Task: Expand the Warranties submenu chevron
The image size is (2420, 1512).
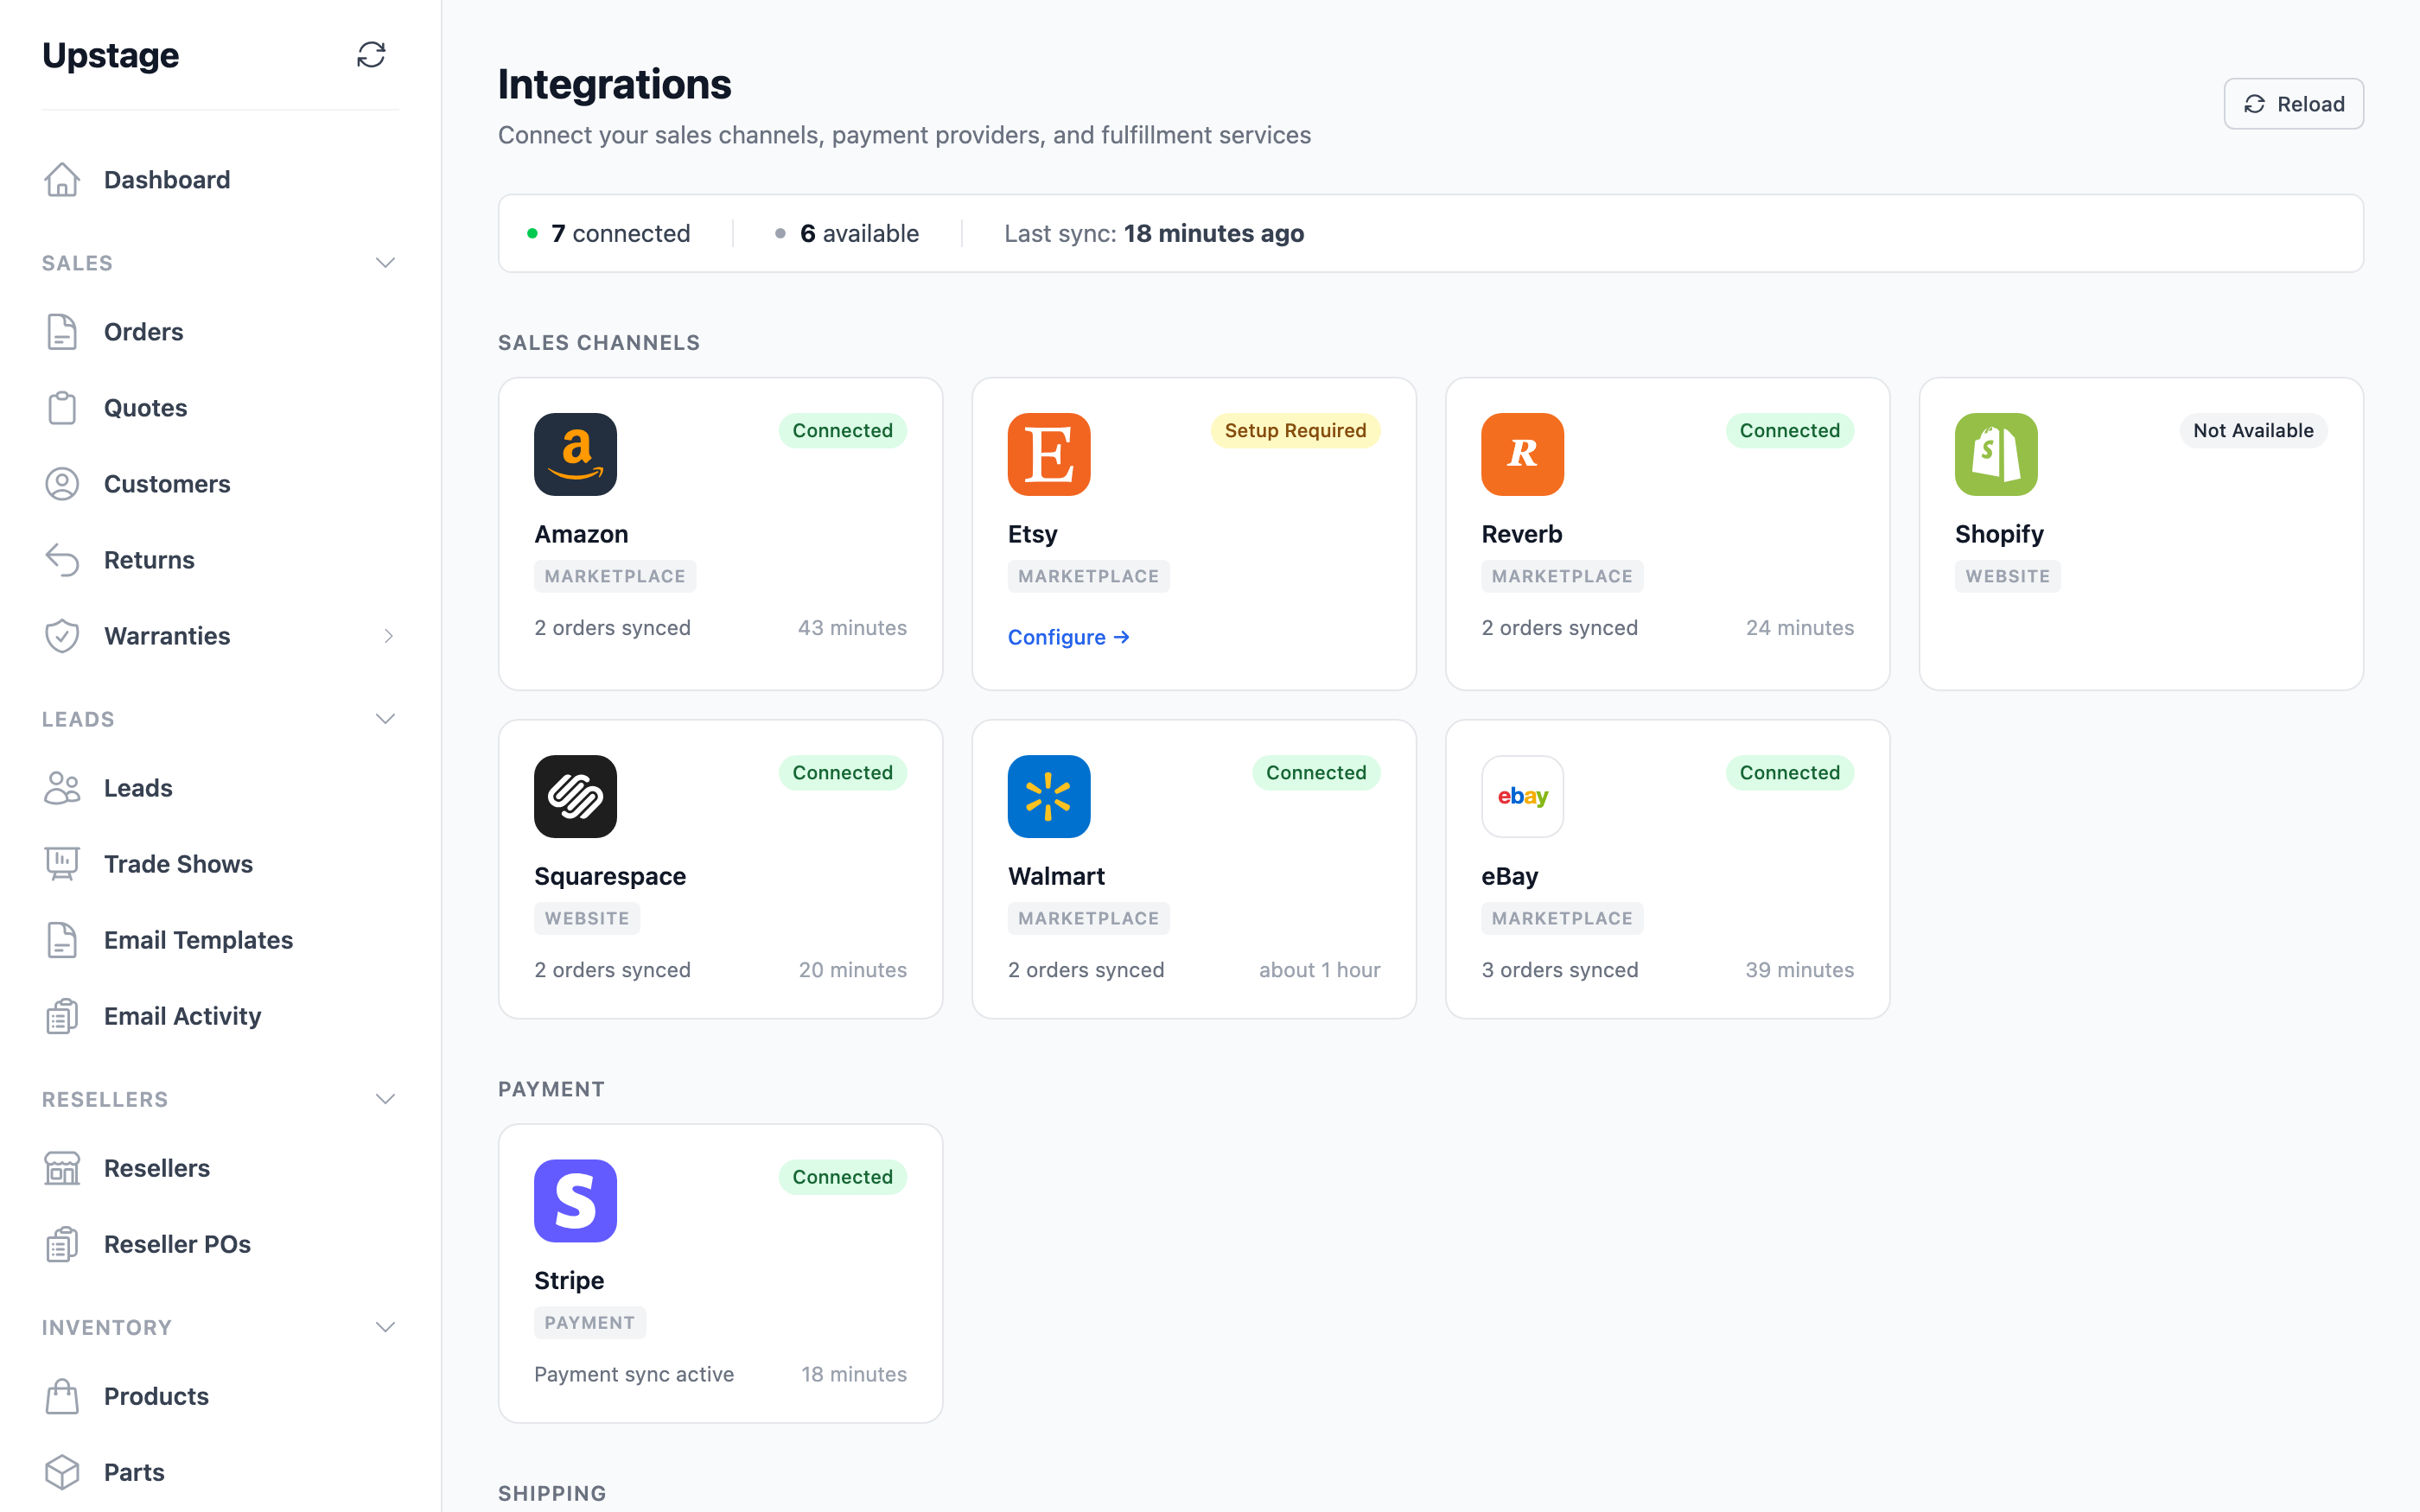Action: [x=388, y=636]
